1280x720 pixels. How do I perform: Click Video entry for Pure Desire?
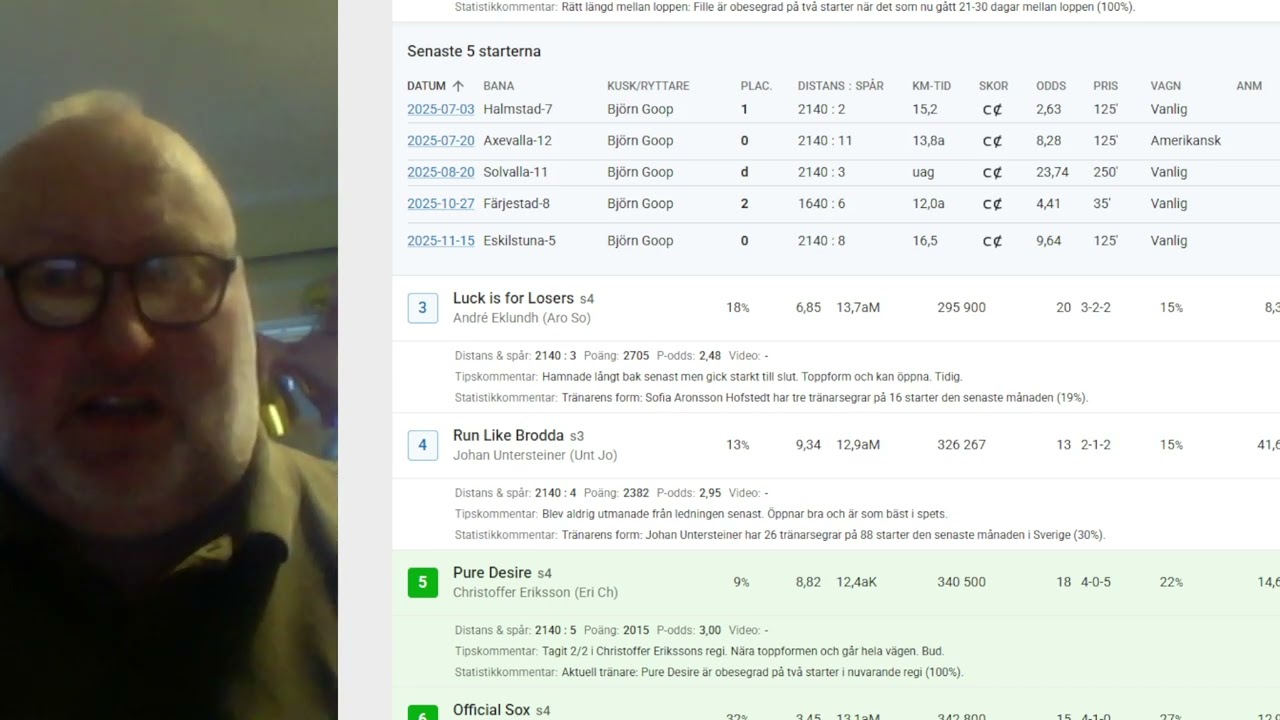click(x=748, y=631)
